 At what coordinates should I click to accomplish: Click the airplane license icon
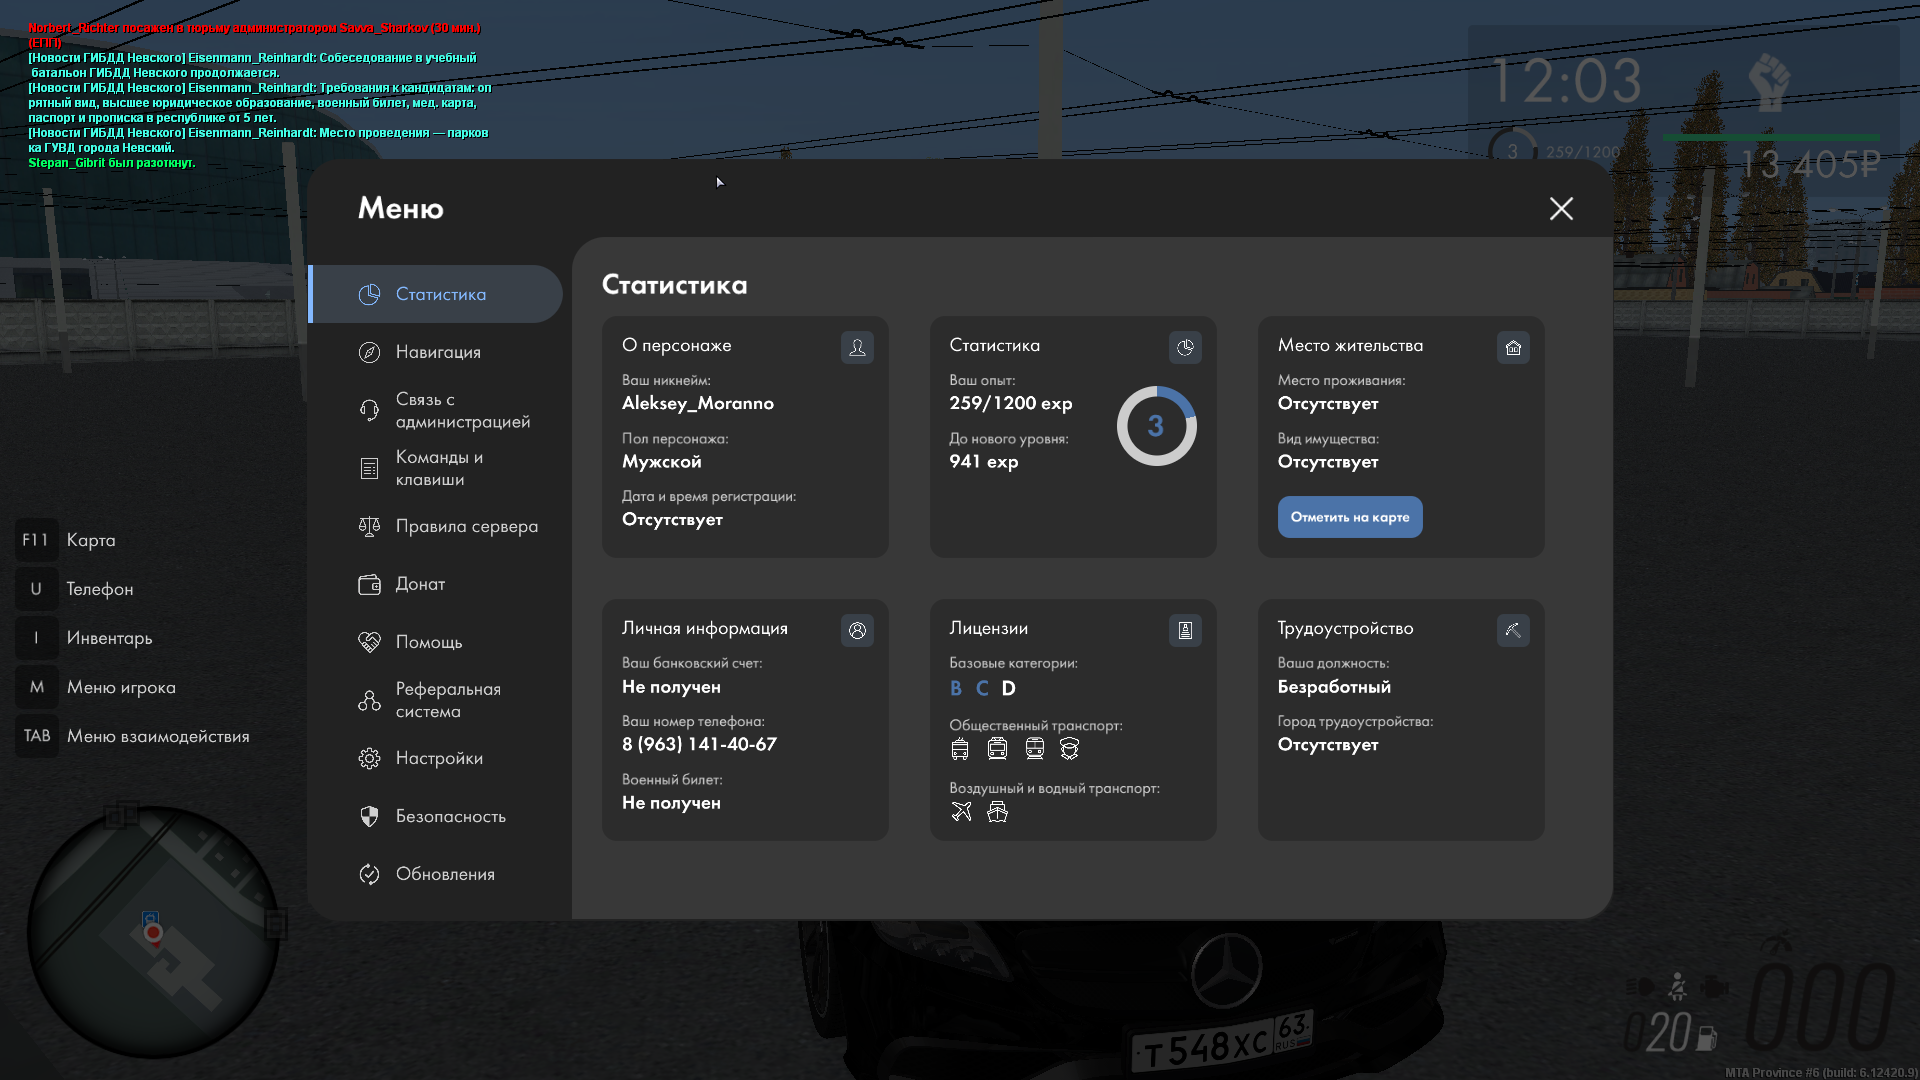(961, 812)
